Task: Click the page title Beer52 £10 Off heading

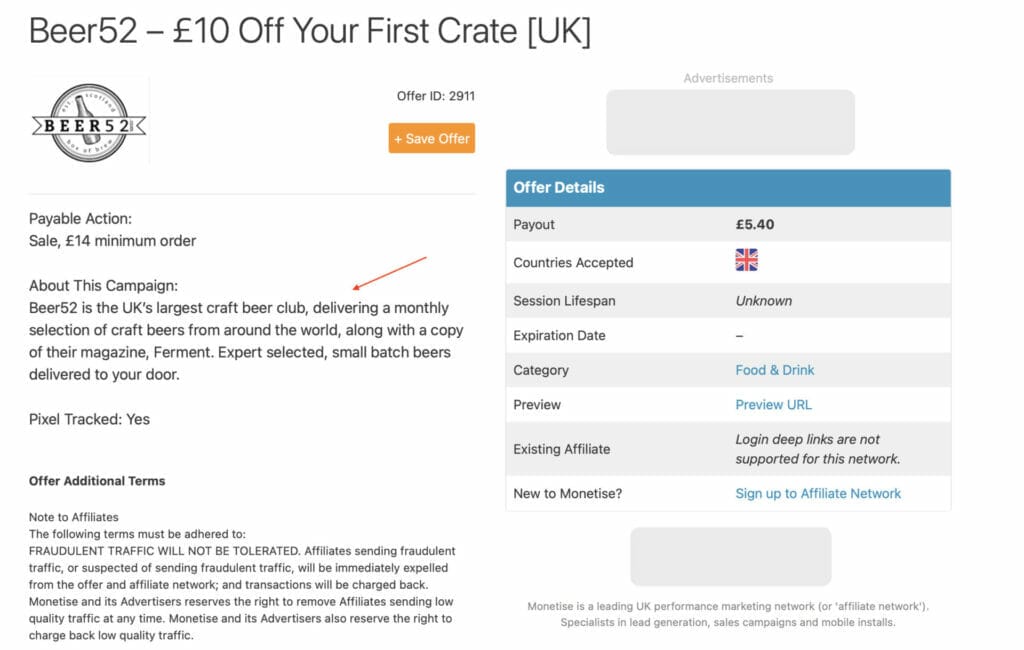Action: [311, 31]
